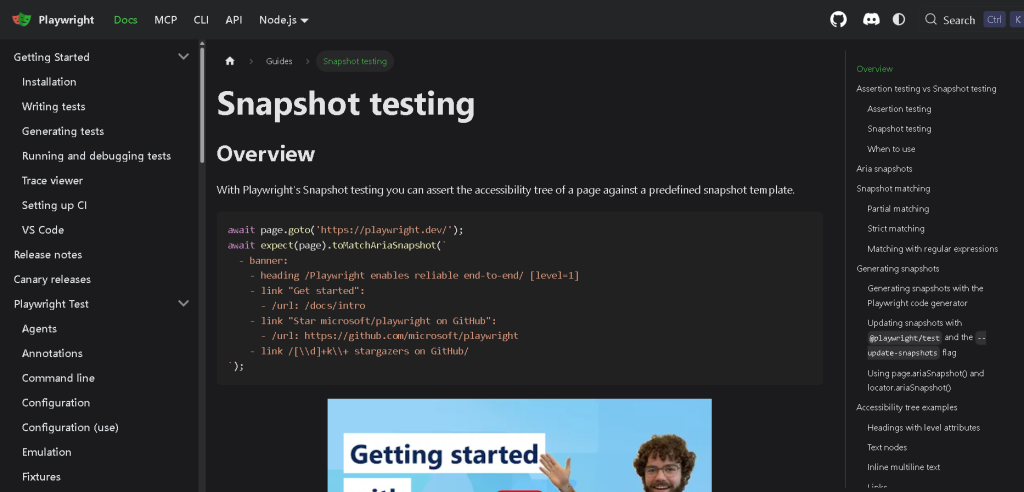The height and width of the screenshot is (492, 1024).
Task: Open the Docs navbar tab
Action: coord(125,20)
